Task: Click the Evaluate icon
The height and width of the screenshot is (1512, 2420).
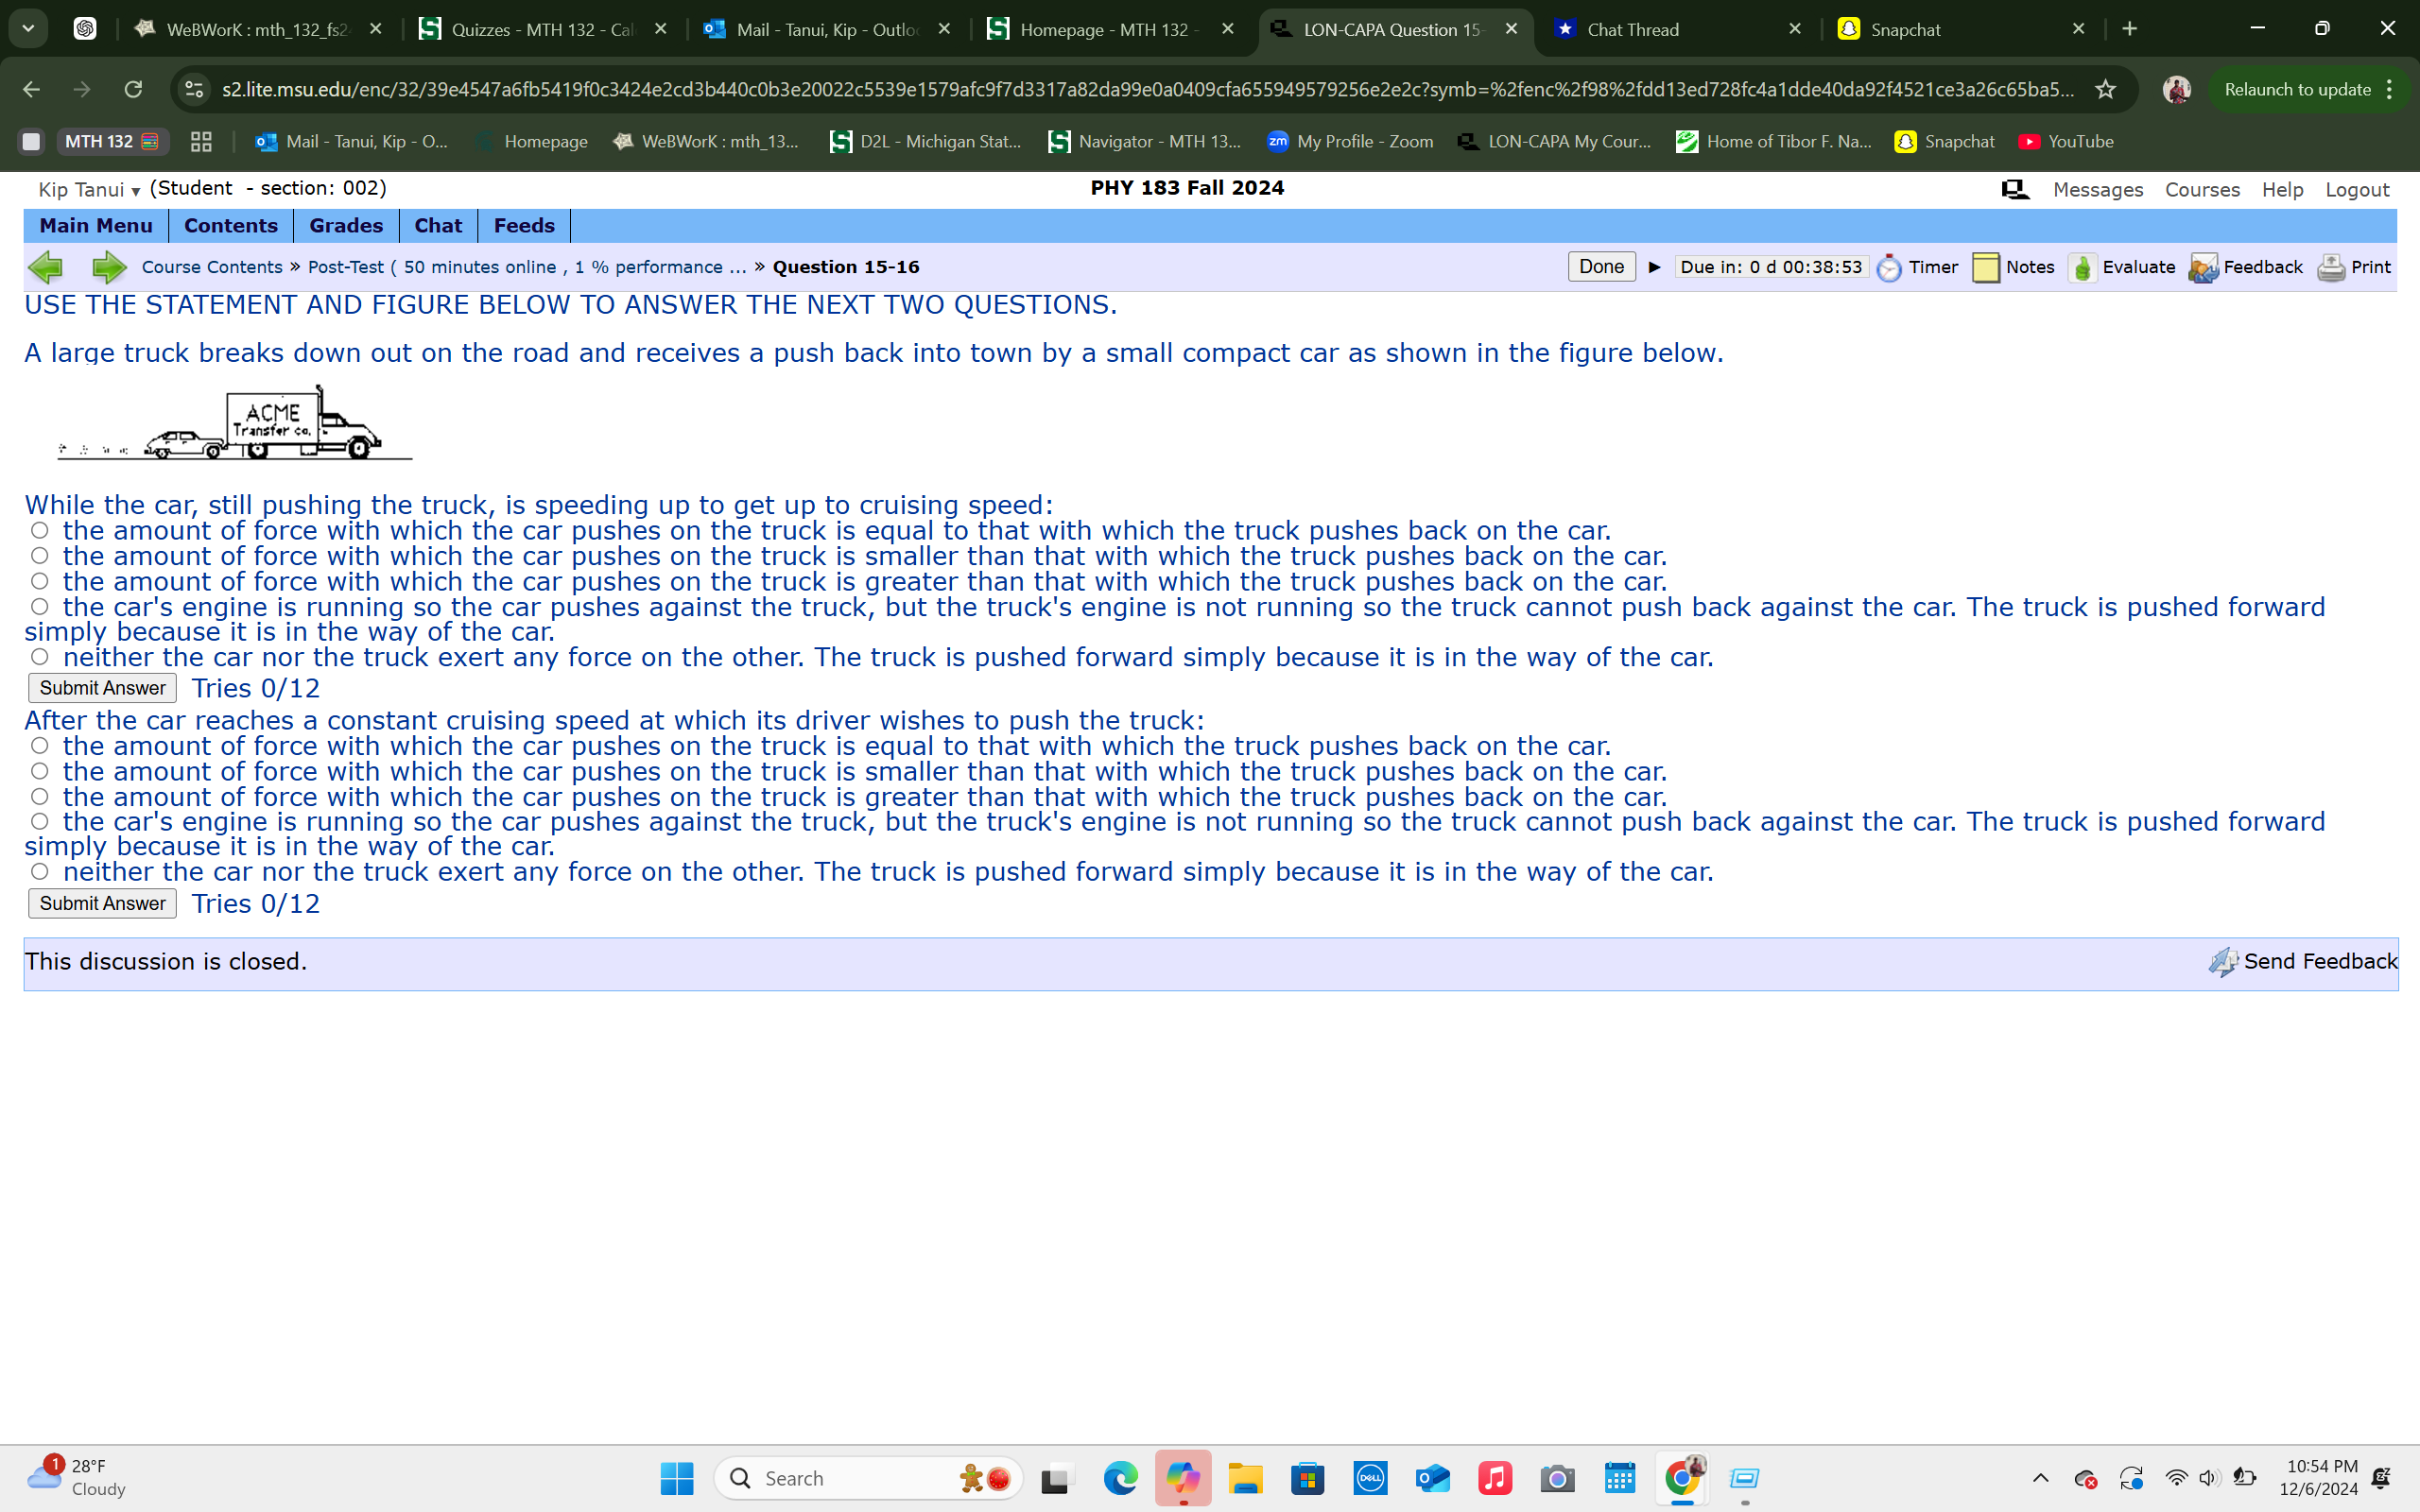Action: click(2083, 267)
